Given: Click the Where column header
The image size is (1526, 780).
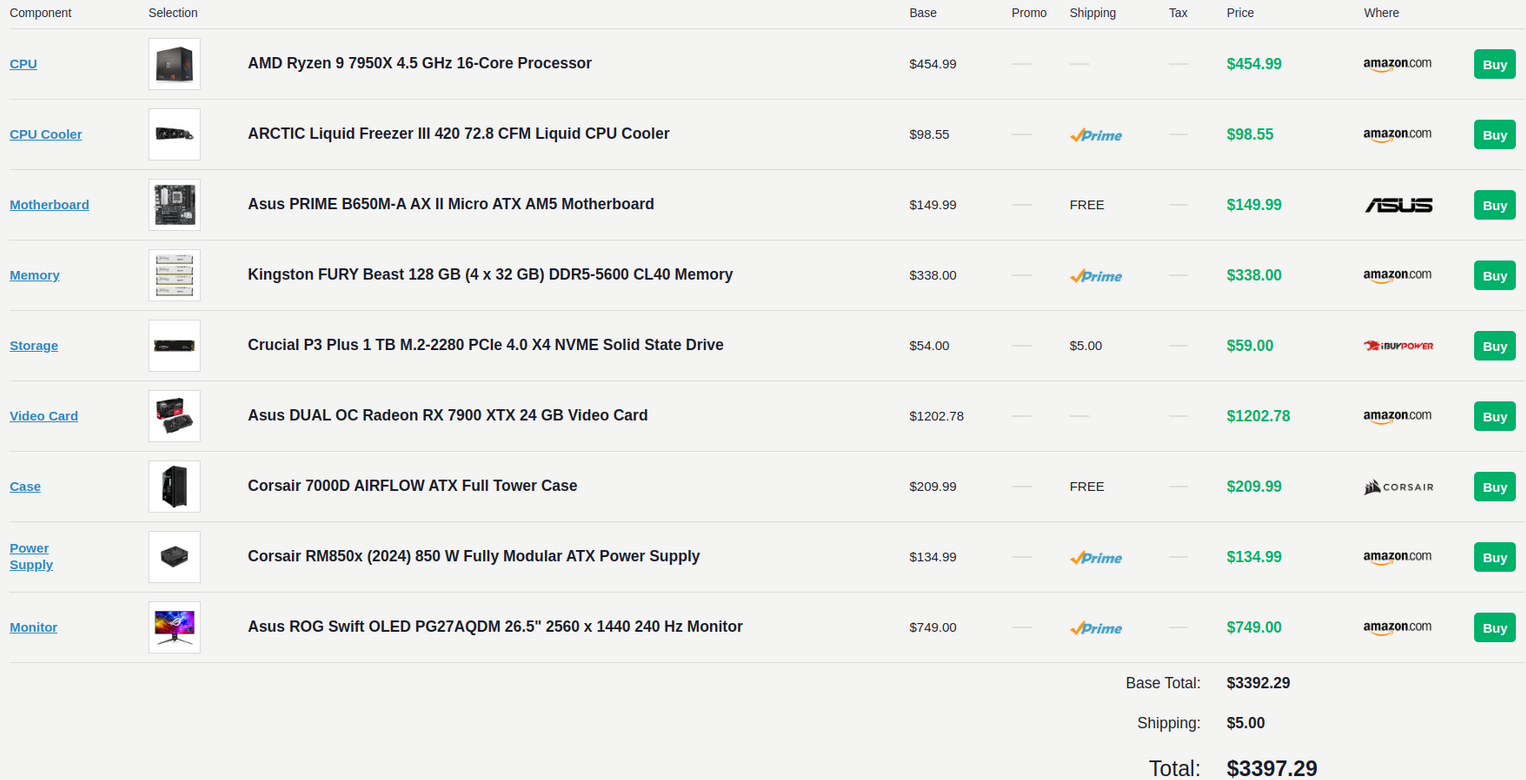Looking at the screenshot, I should [1382, 13].
